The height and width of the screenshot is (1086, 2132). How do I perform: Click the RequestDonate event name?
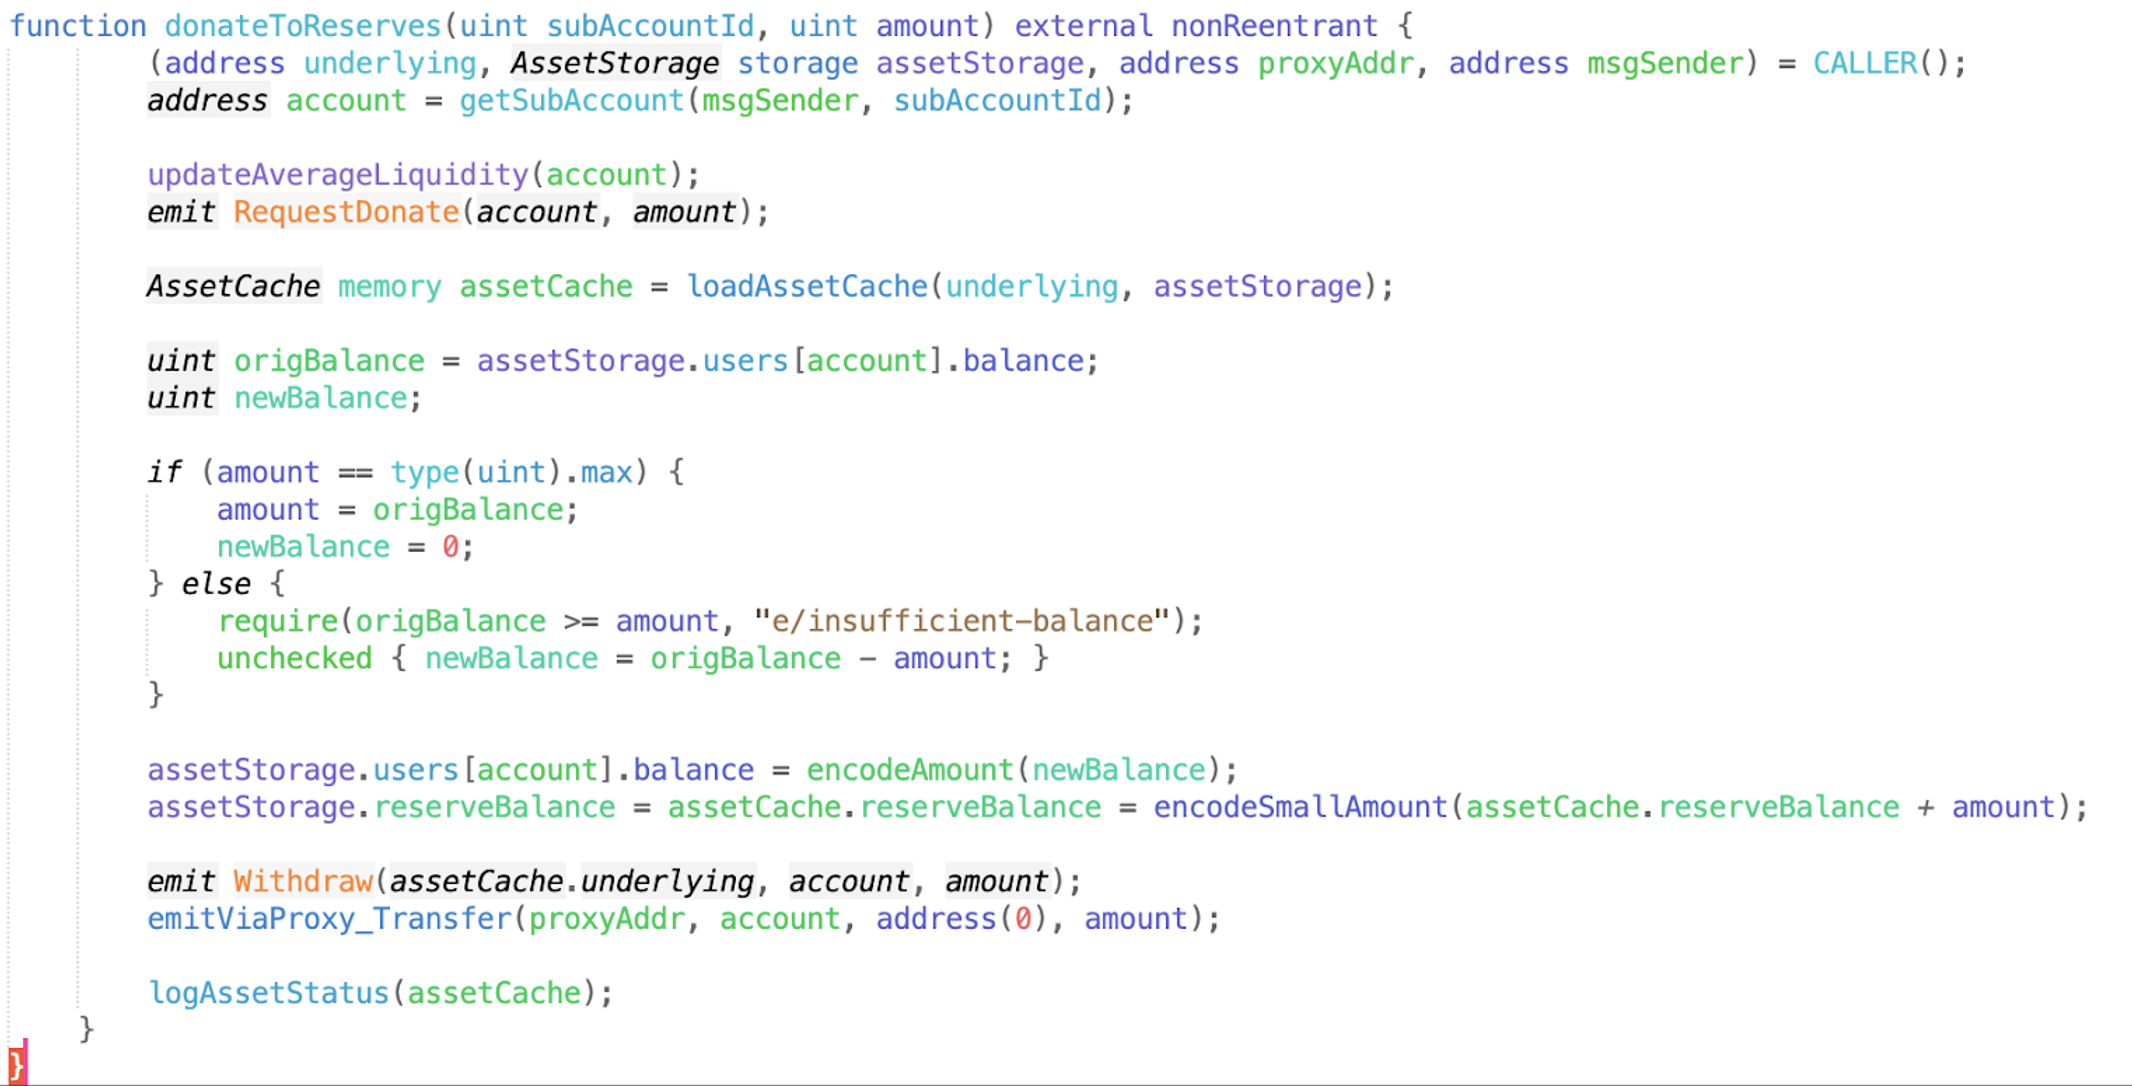(346, 212)
